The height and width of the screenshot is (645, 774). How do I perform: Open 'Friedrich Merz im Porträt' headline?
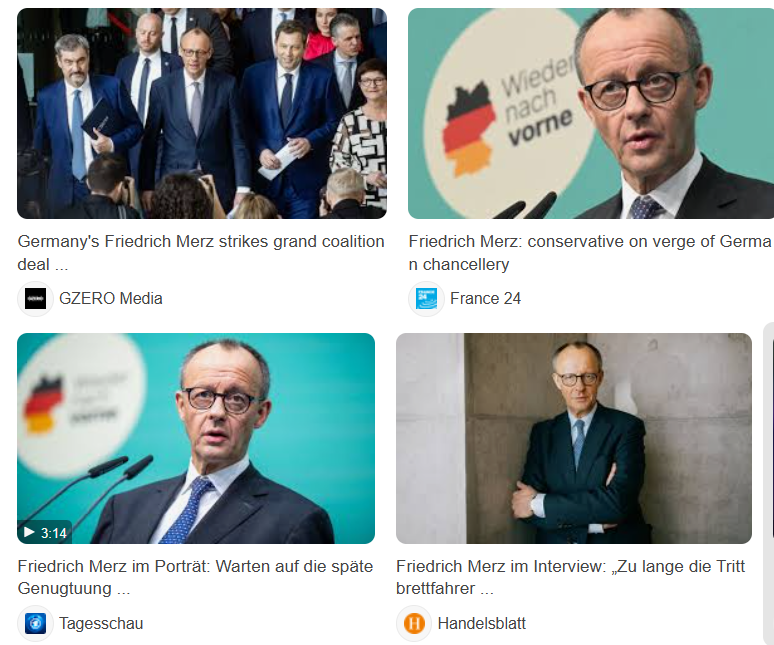(195, 577)
